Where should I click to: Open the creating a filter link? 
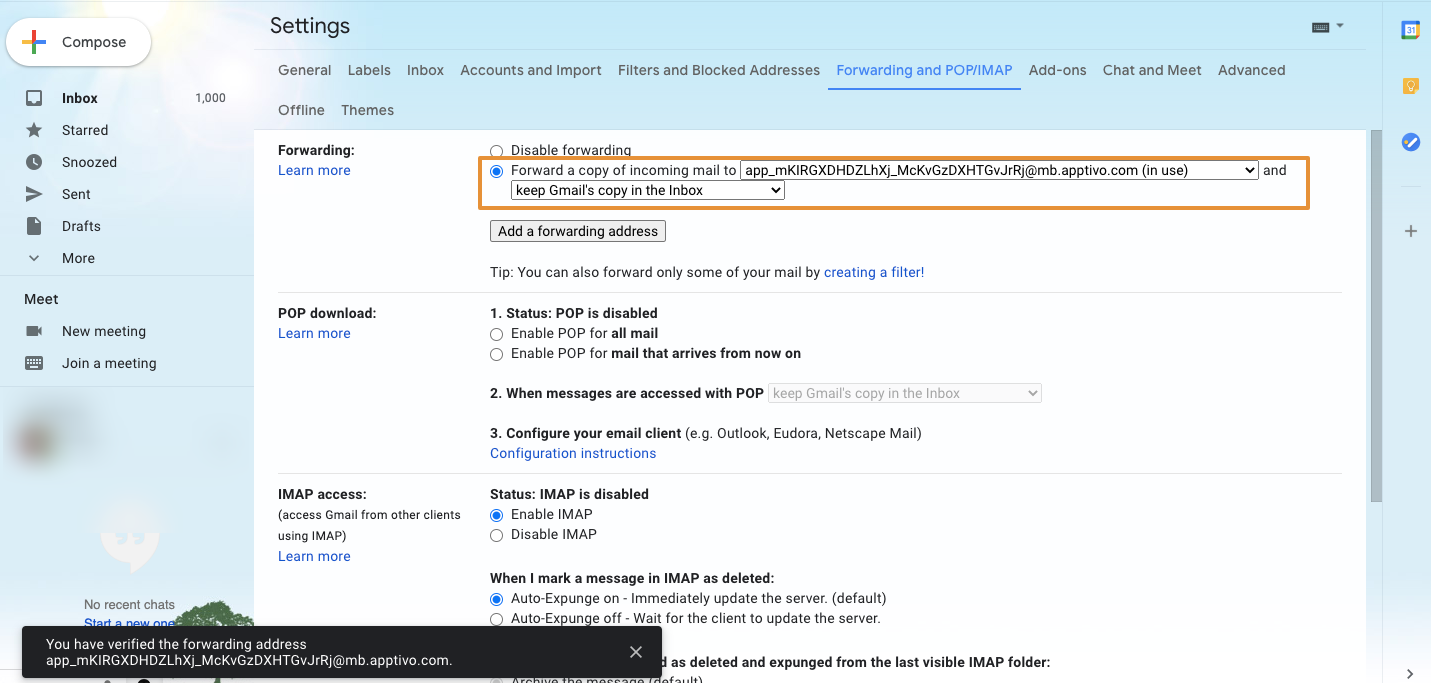[x=873, y=272]
